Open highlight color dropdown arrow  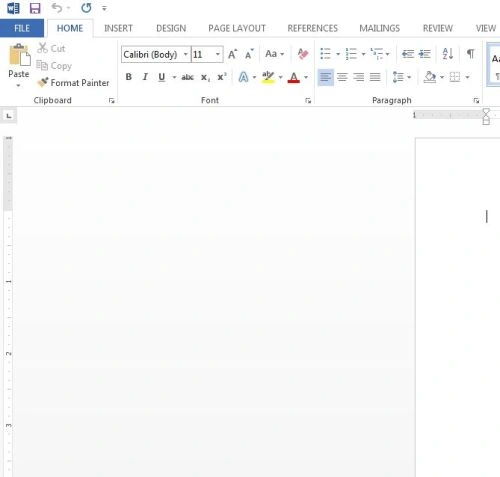click(280, 77)
